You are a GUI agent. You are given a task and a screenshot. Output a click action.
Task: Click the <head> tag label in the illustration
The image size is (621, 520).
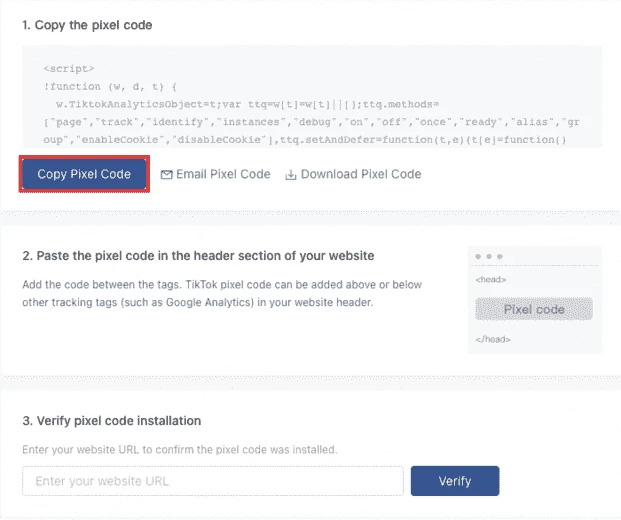coord(491,280)
